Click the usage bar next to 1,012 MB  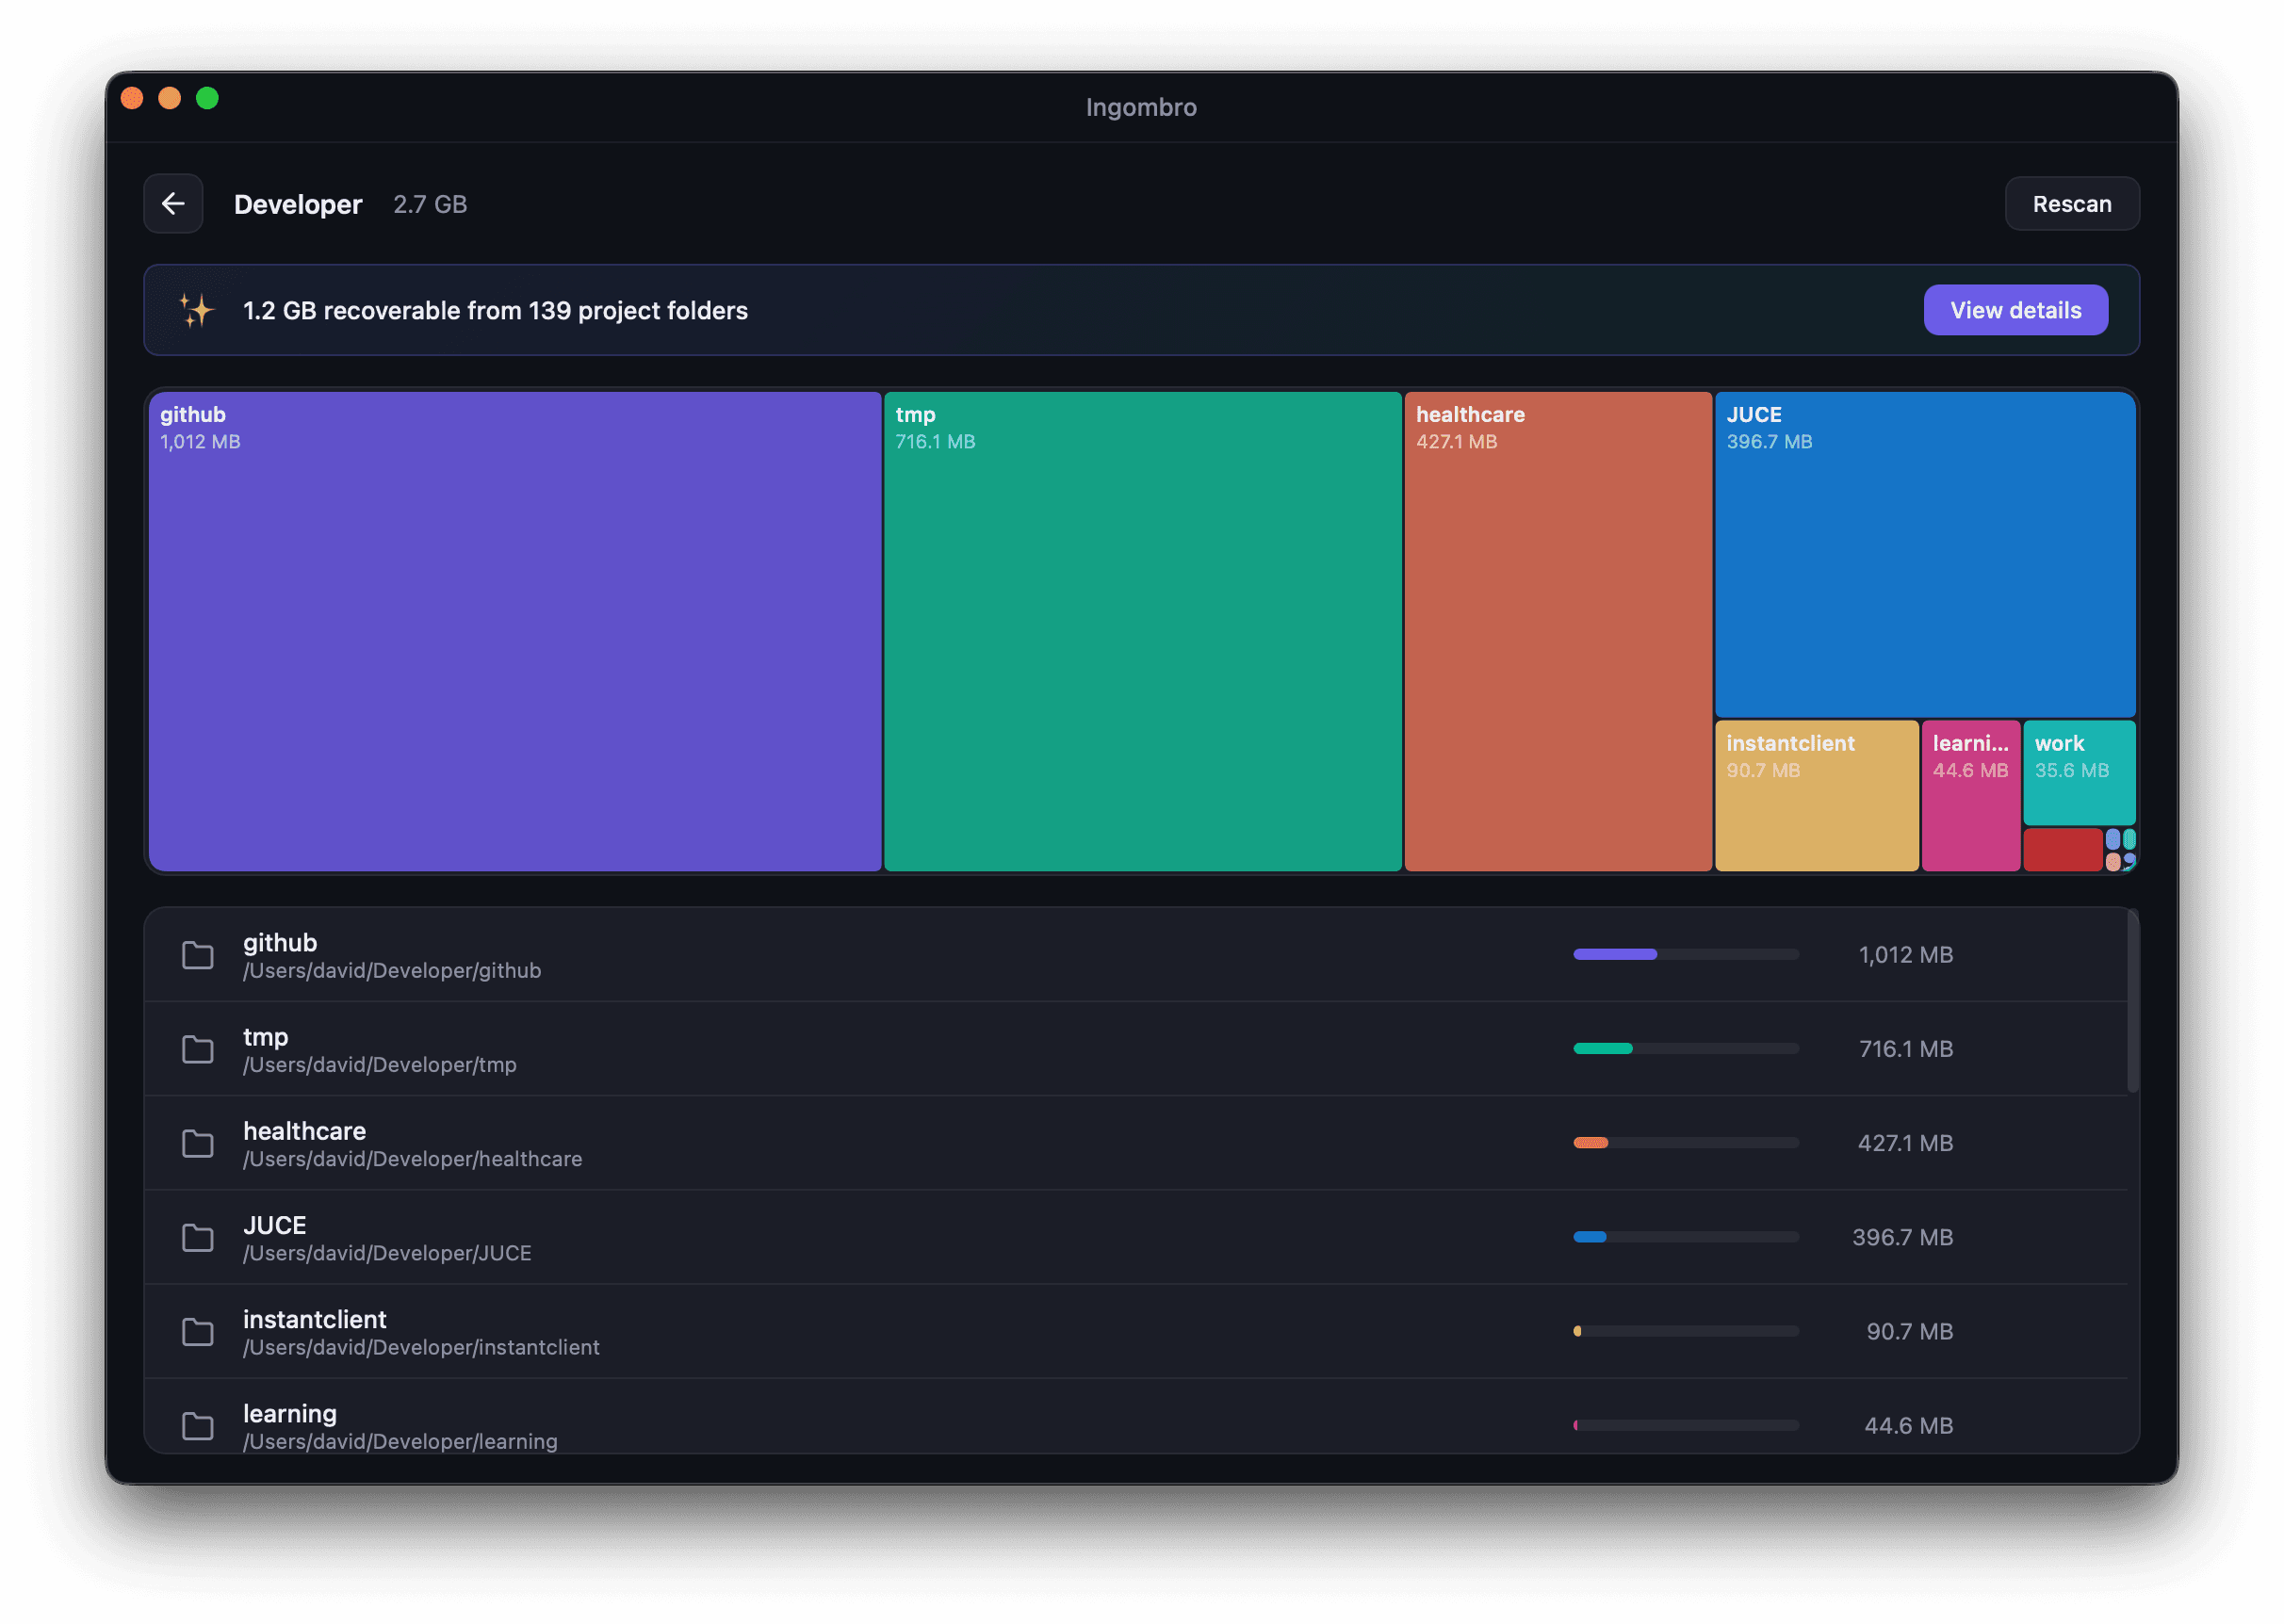1683,954
